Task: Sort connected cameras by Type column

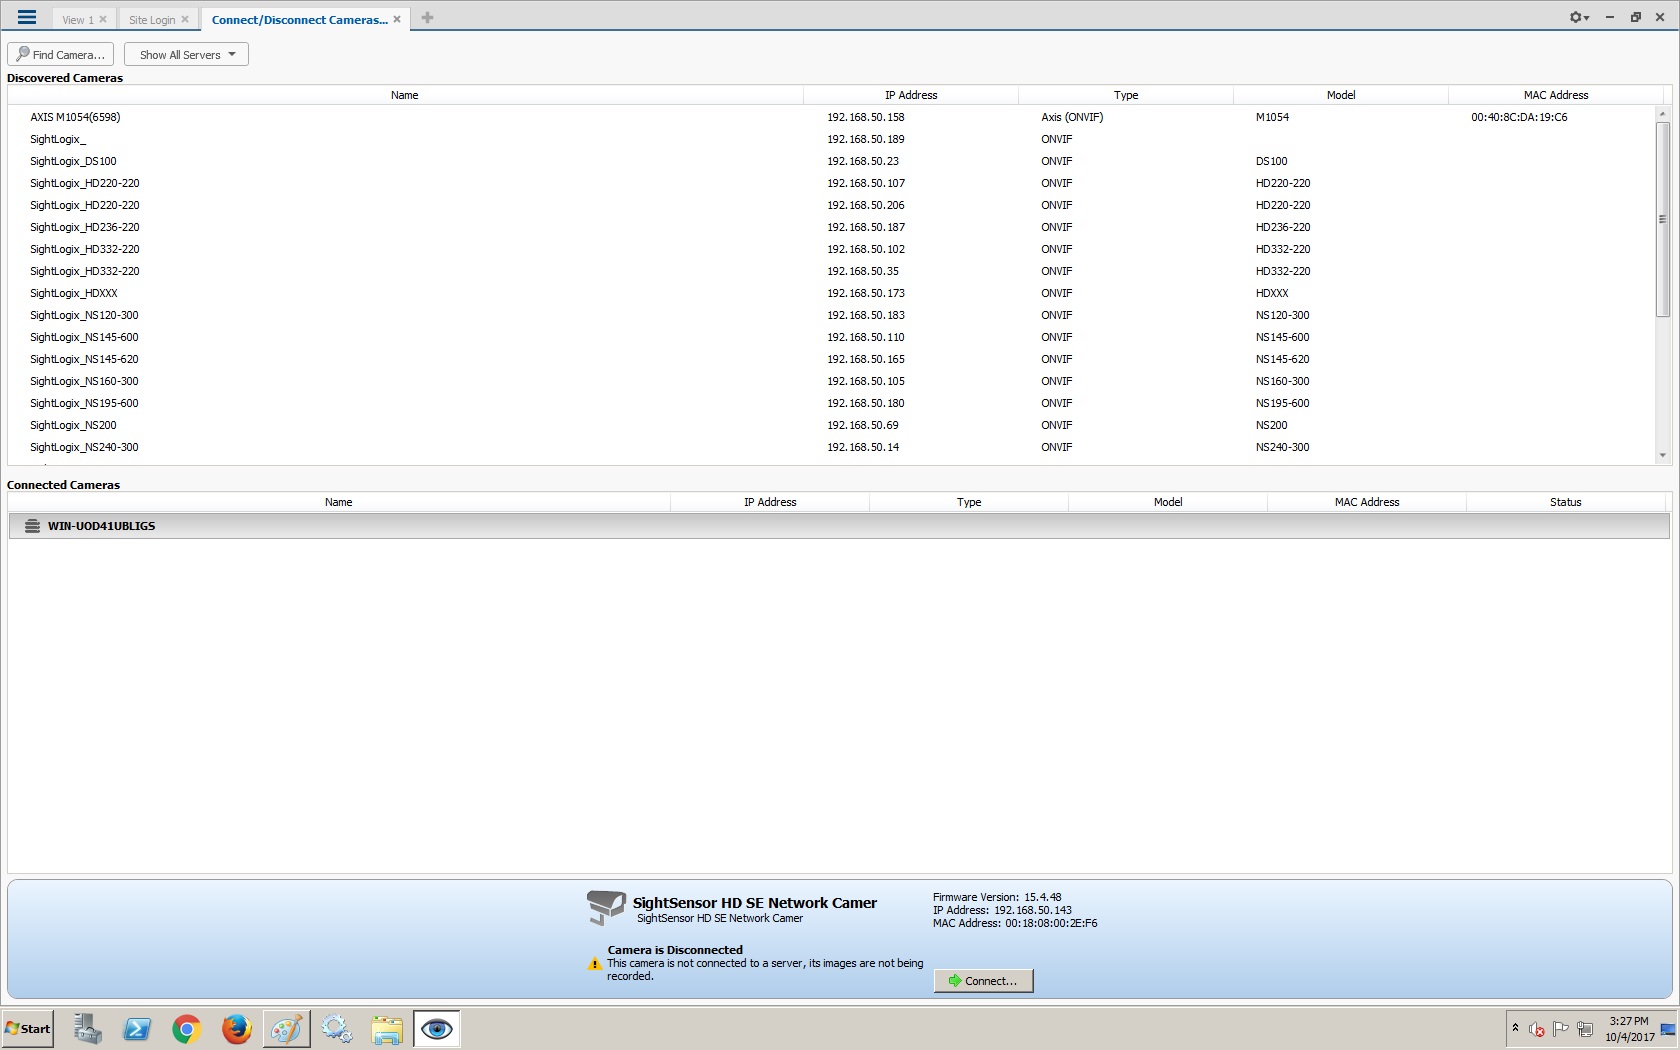Action: pyautogui.click(x=969, y=502)
